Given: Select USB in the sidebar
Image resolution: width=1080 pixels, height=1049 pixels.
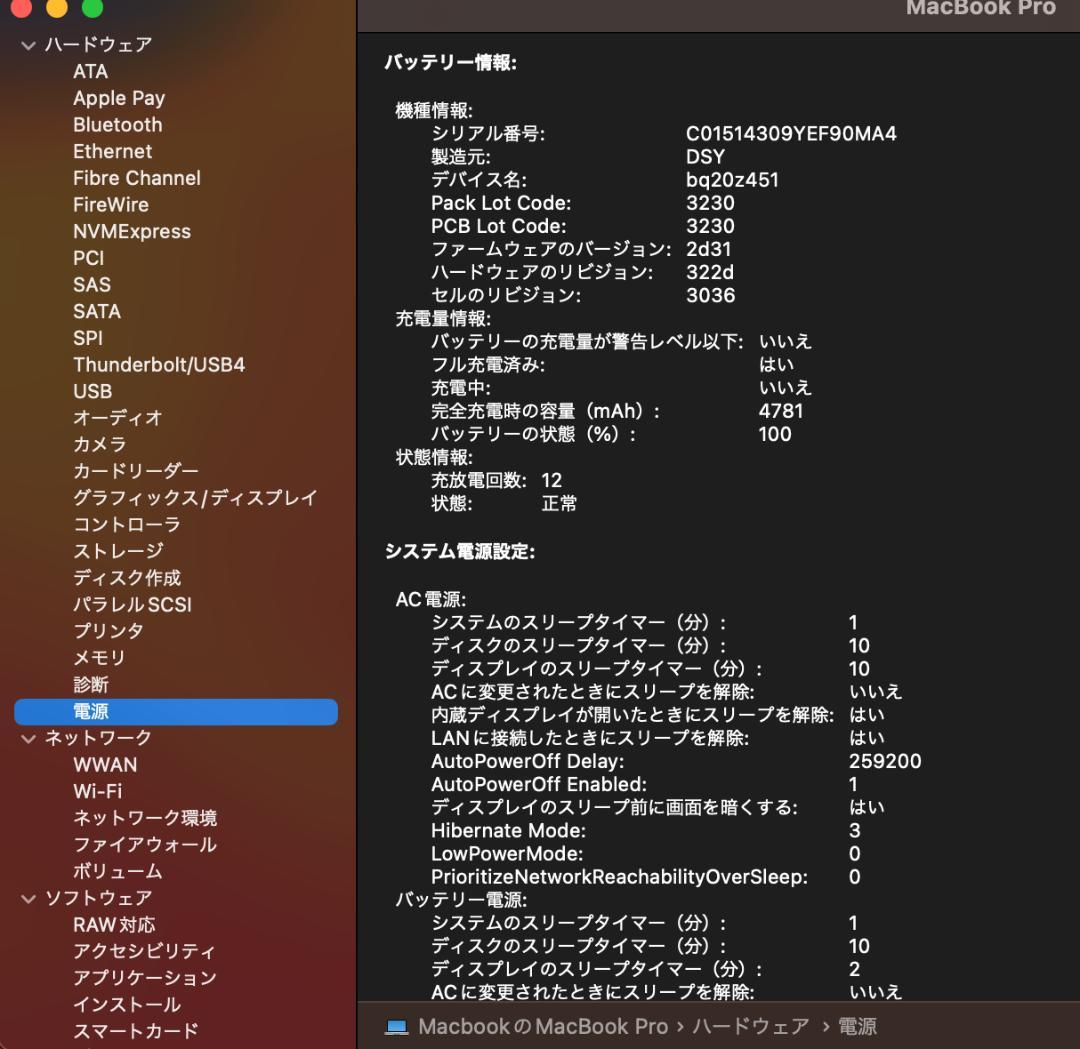Looking at the screenshot, I should coord(90,391).
